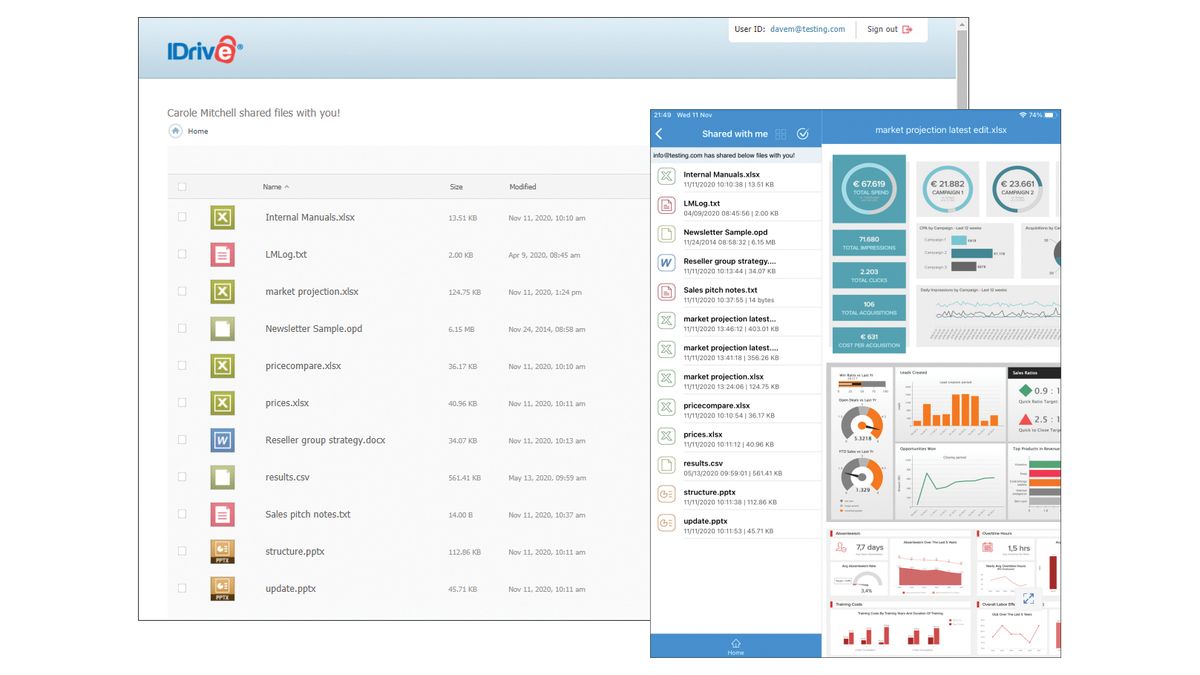This screenshot has width=1200, height=675.
Task: Tap the back chevron in Shared with me
Action: 659,133
